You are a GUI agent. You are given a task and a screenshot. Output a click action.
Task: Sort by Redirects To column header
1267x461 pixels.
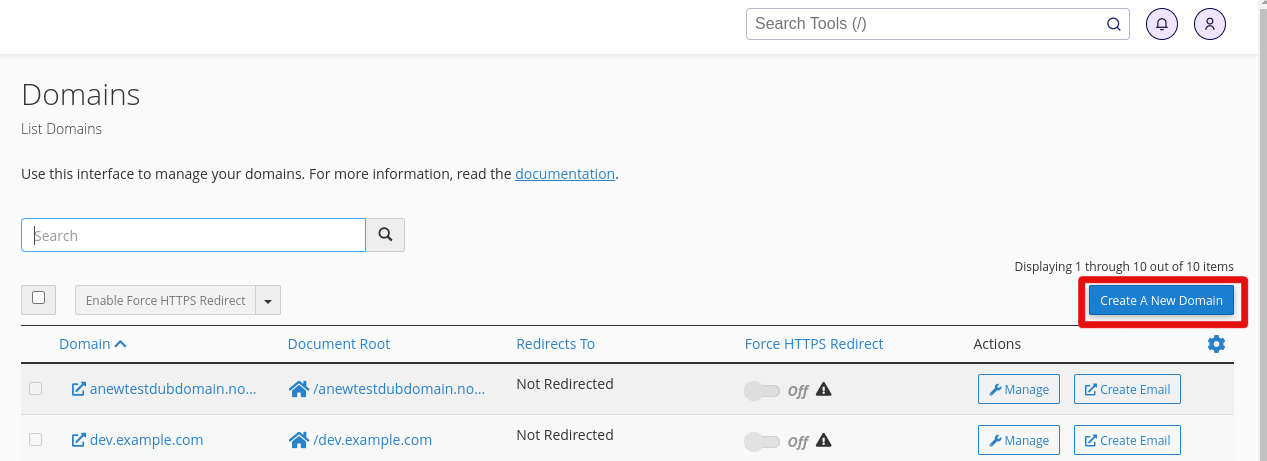coord(555,344)
